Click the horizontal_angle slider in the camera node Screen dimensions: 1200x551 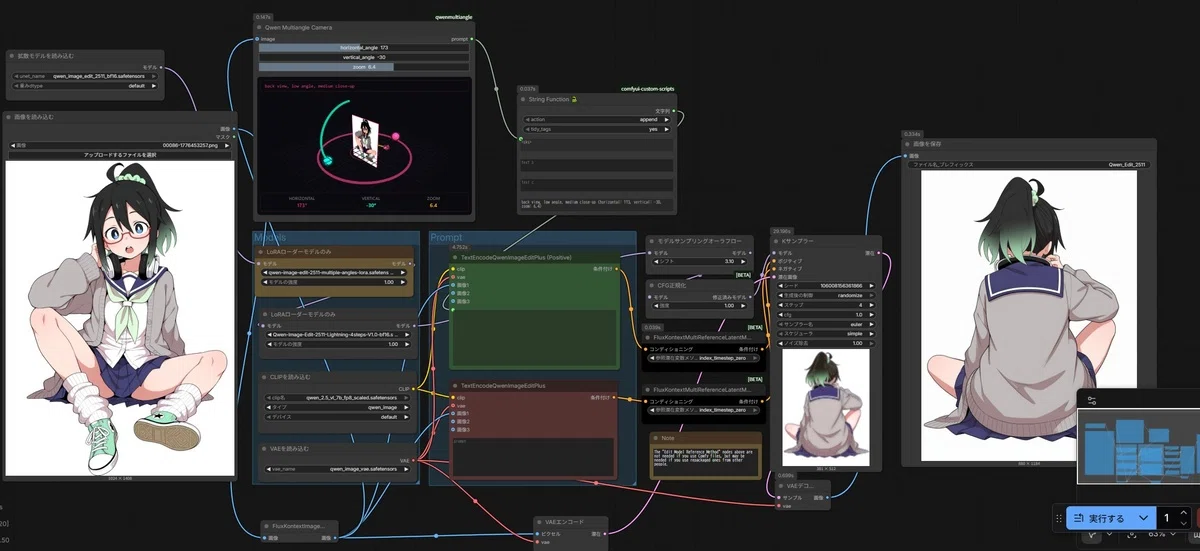point(366,48)
